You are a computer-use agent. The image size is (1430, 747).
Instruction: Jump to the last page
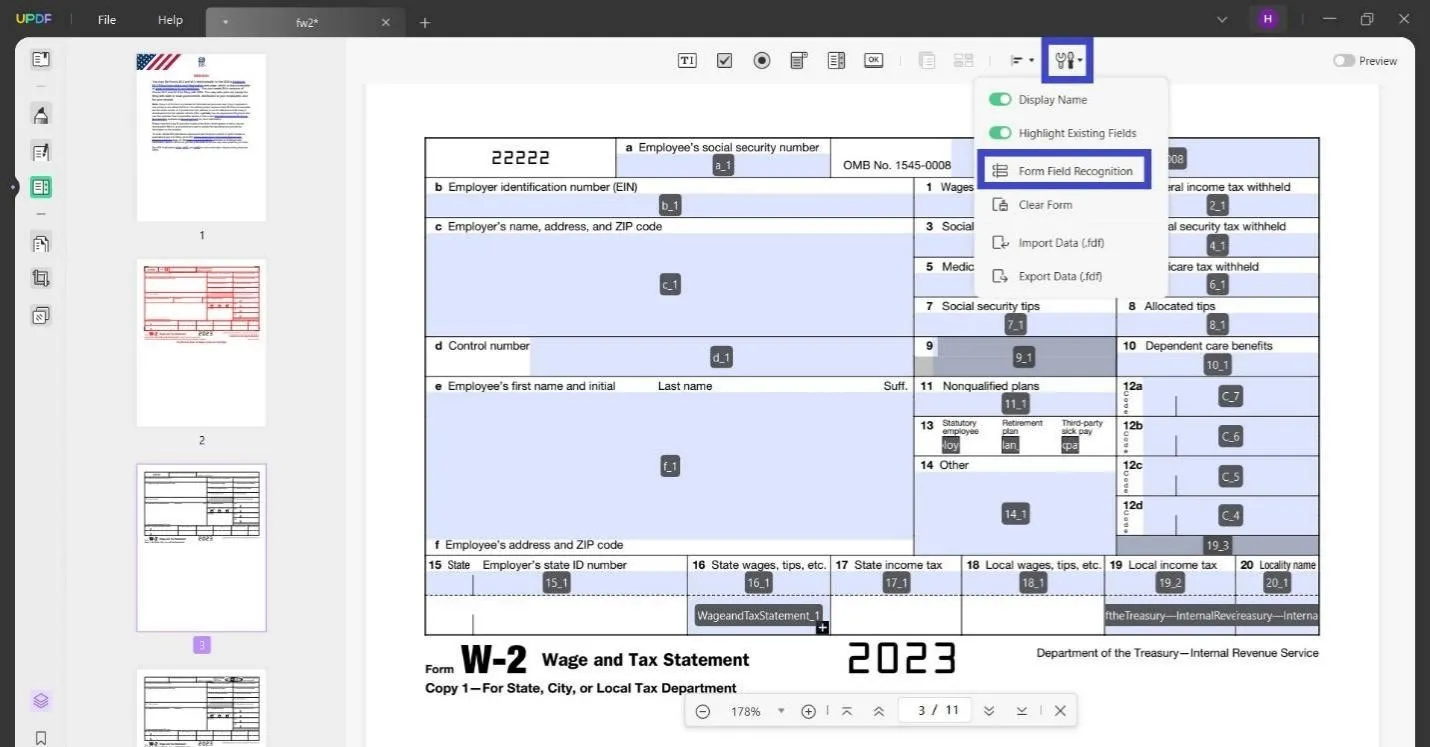tap(1022, 711)
